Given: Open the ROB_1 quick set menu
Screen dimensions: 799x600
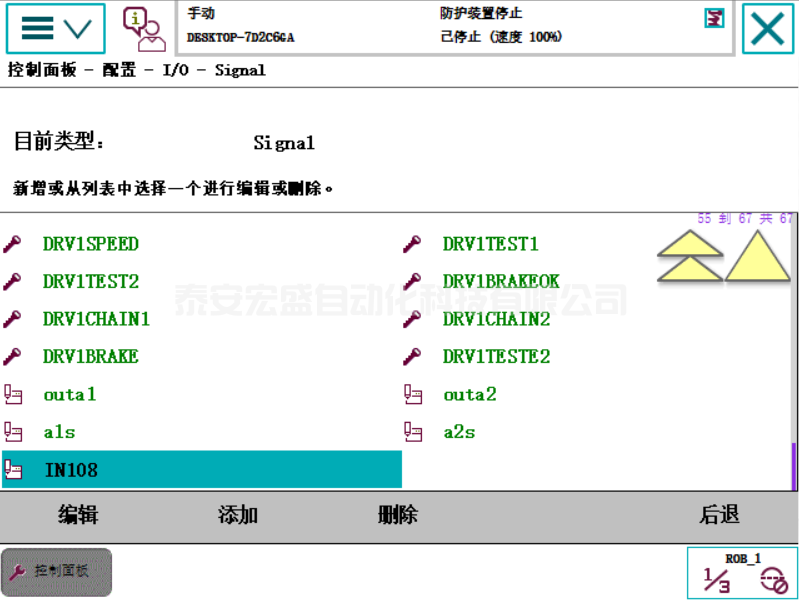Looking at the screenshot, I should (742, 573).
